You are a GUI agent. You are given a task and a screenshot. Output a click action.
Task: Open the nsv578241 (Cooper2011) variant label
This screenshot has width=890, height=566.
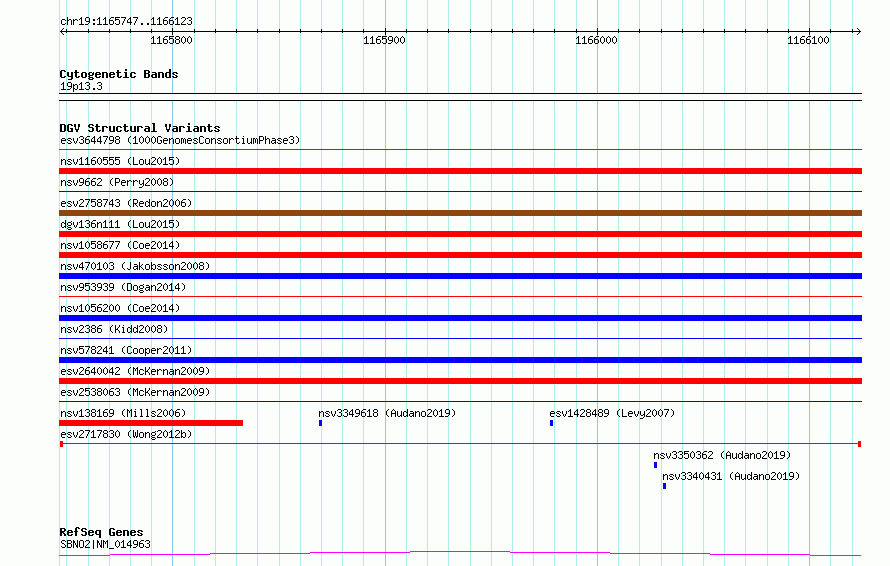(x=126, y=350)
